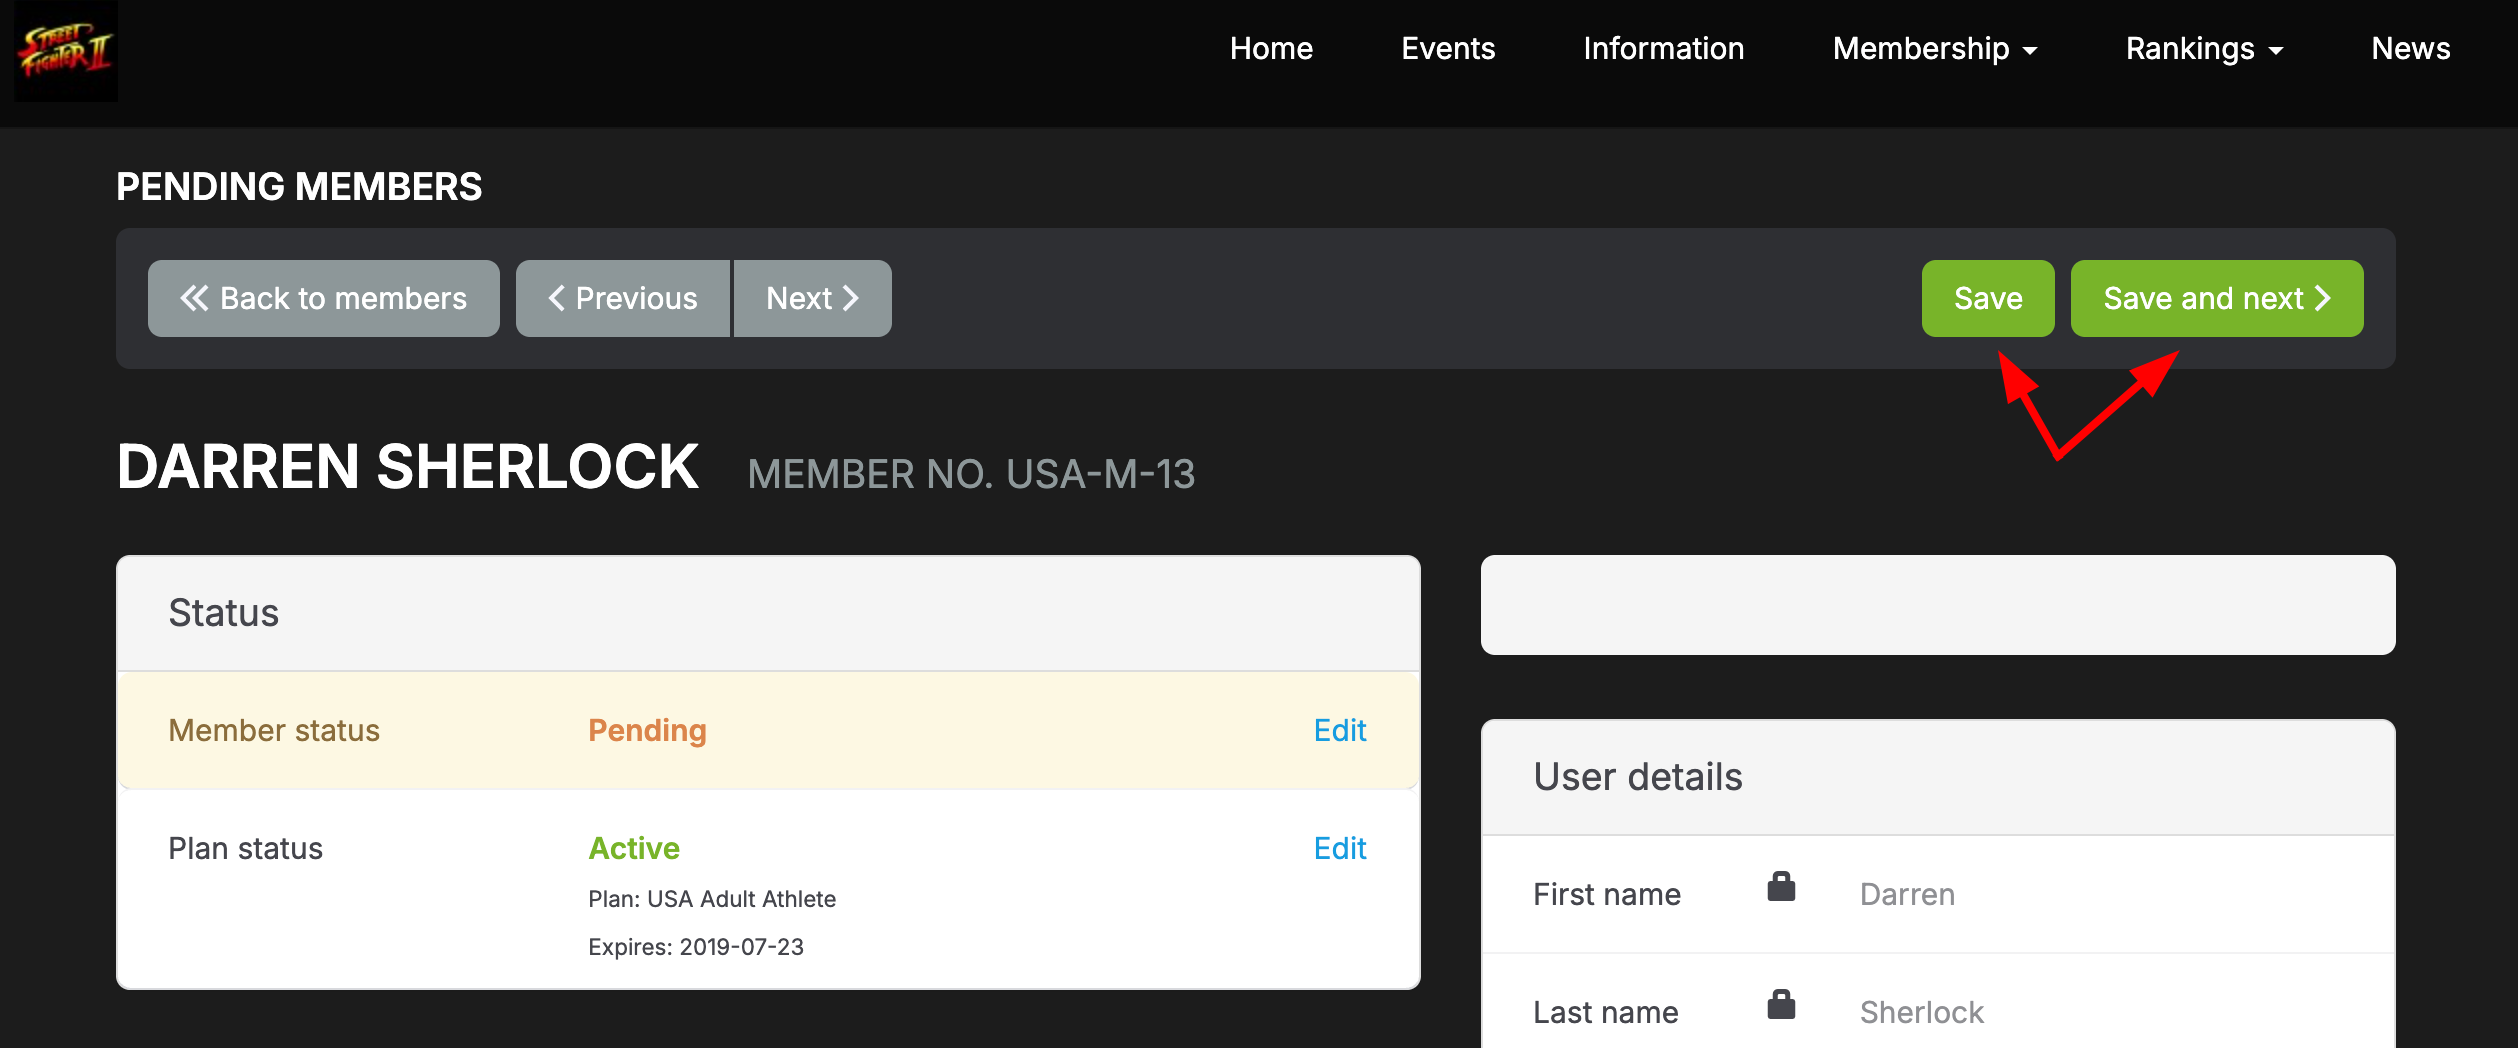
Task: Click the chevron on Save and next
Action: (2323, 298)
